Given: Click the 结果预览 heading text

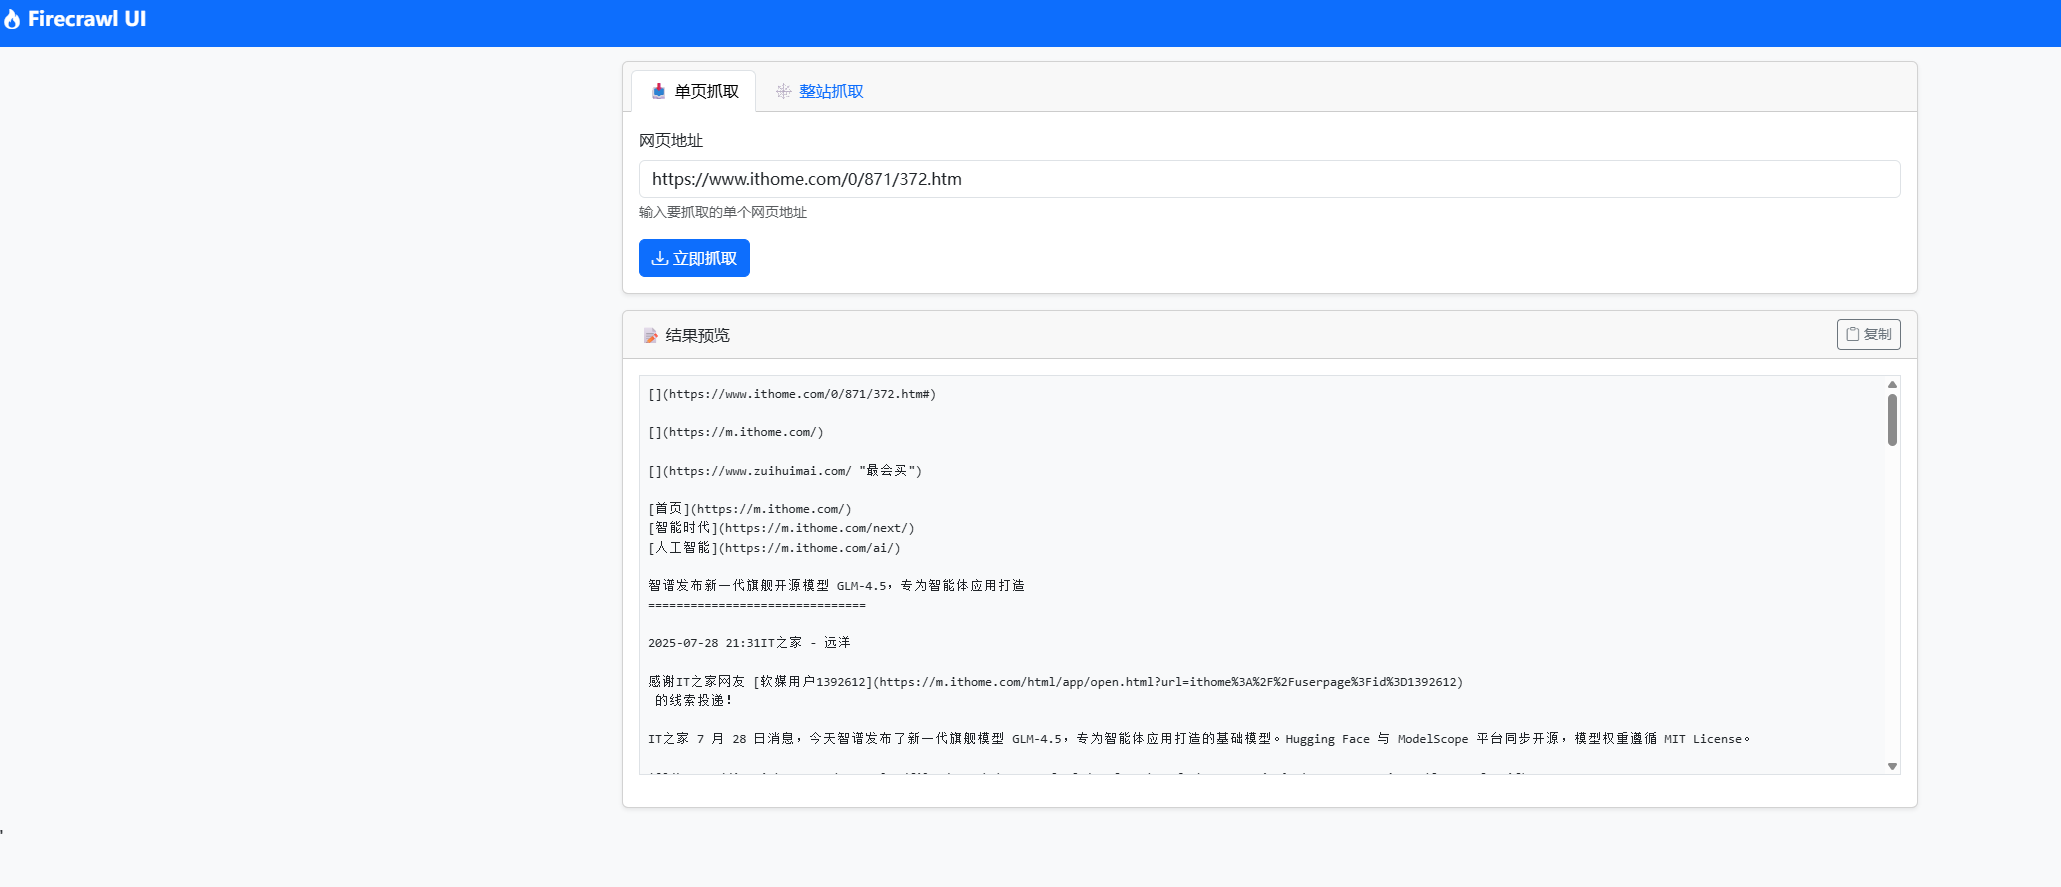Looking at the screenshot, I should (698, 335).
